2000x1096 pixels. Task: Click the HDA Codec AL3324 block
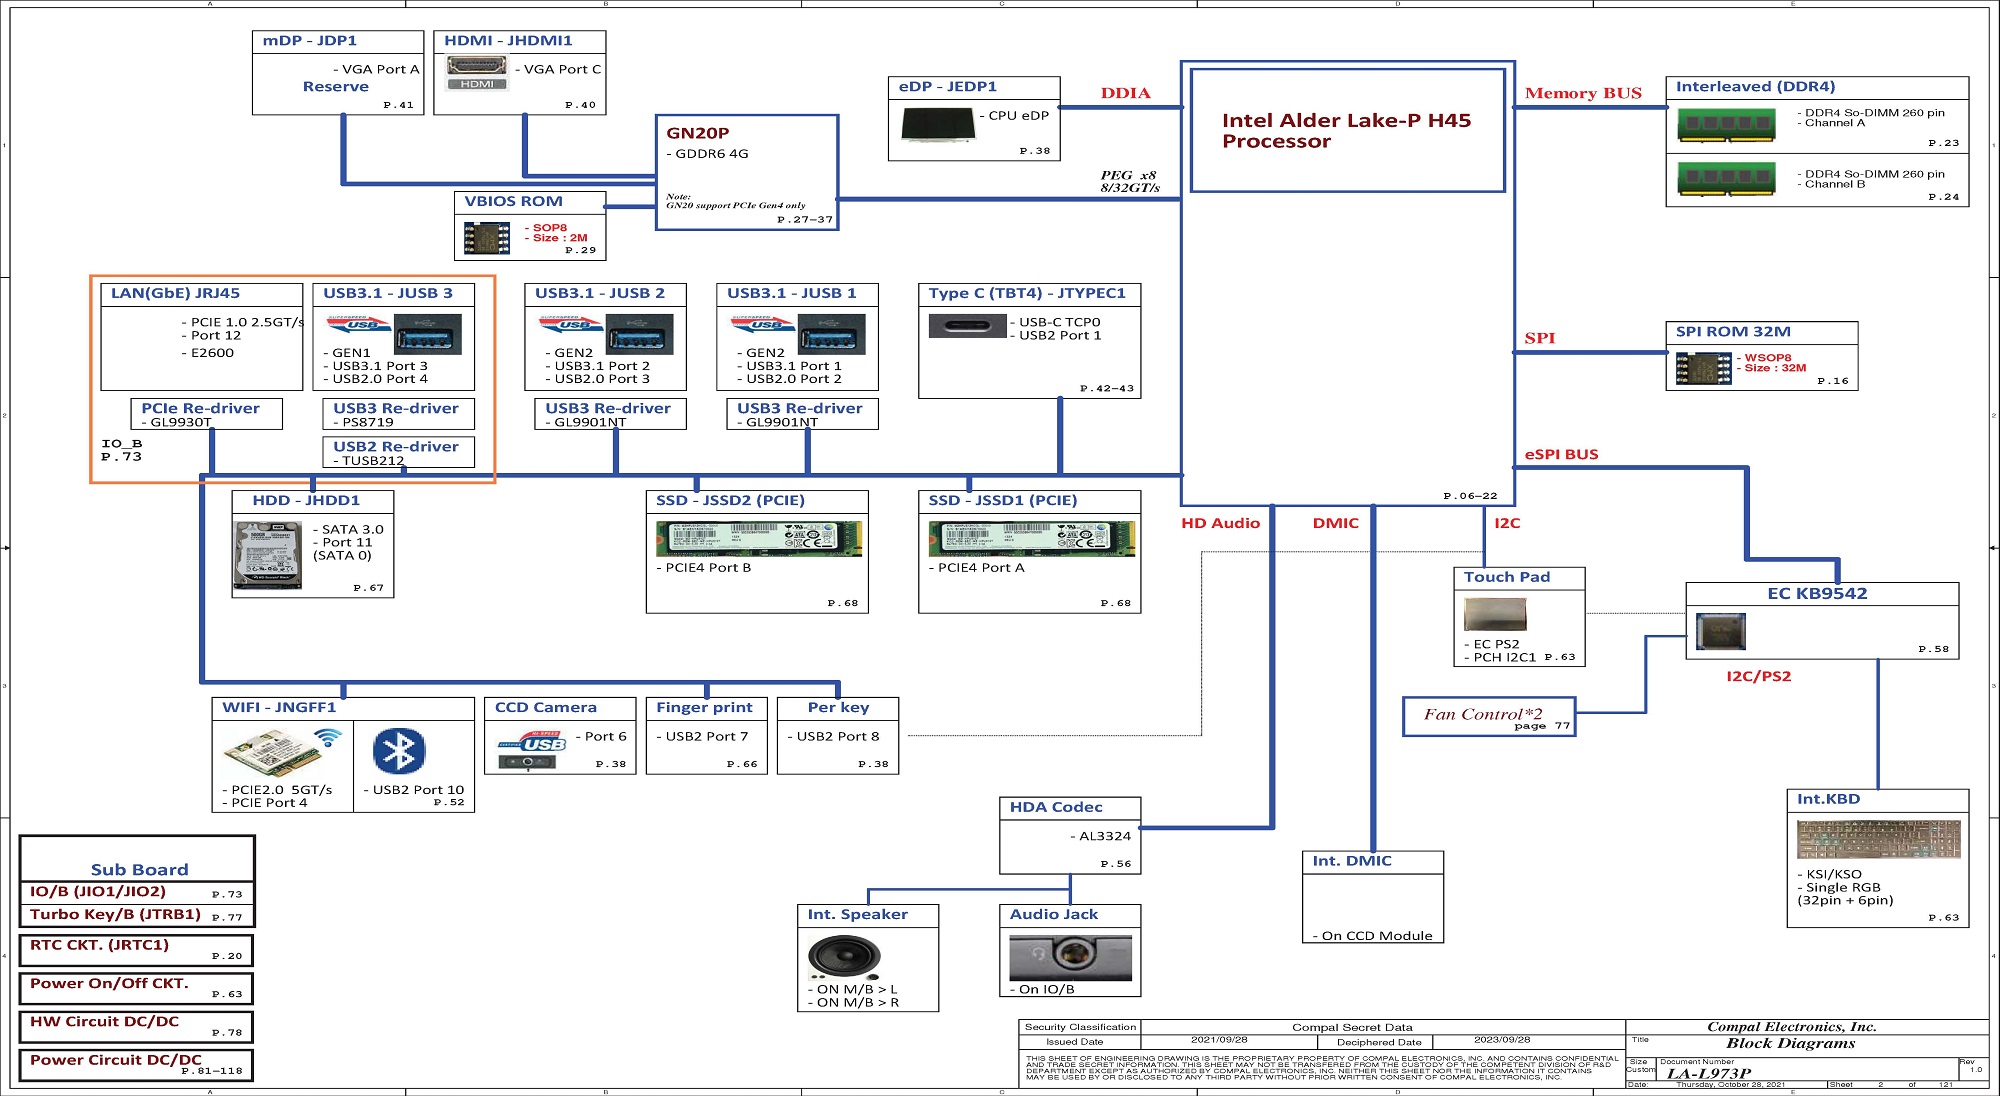point(1070,835)
